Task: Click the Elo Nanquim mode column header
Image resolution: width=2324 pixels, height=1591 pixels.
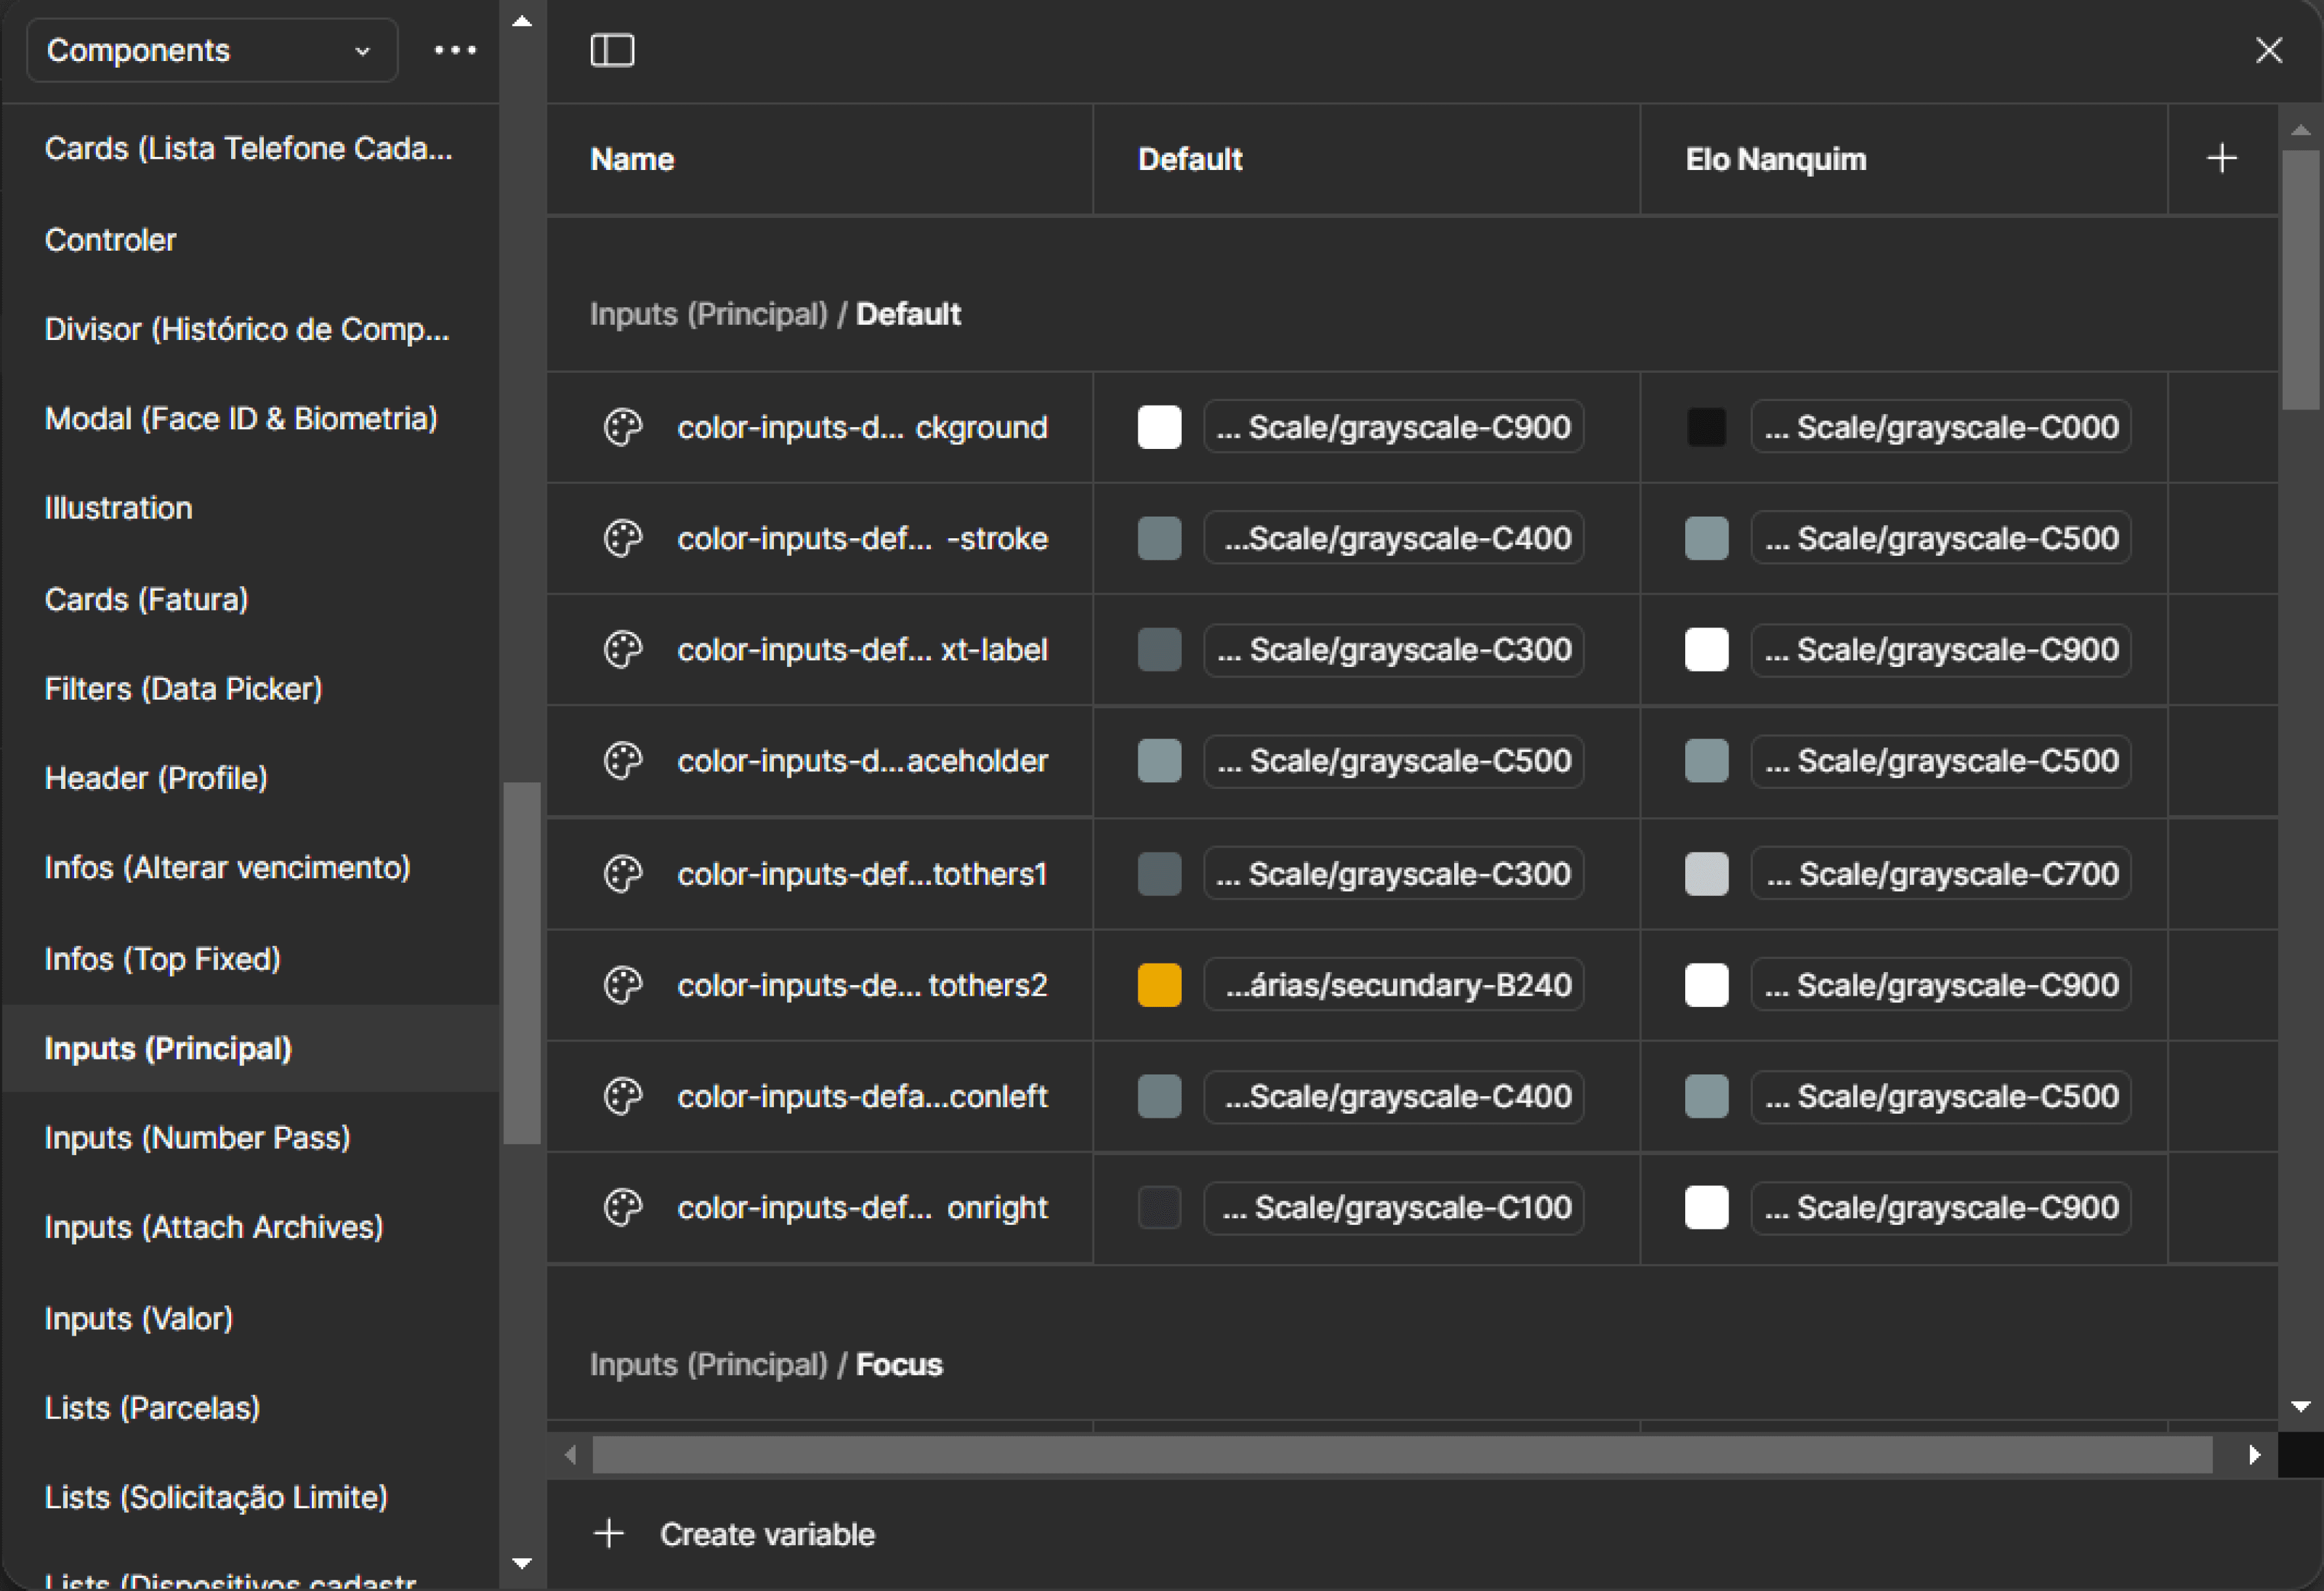Action: [1775, 159]
